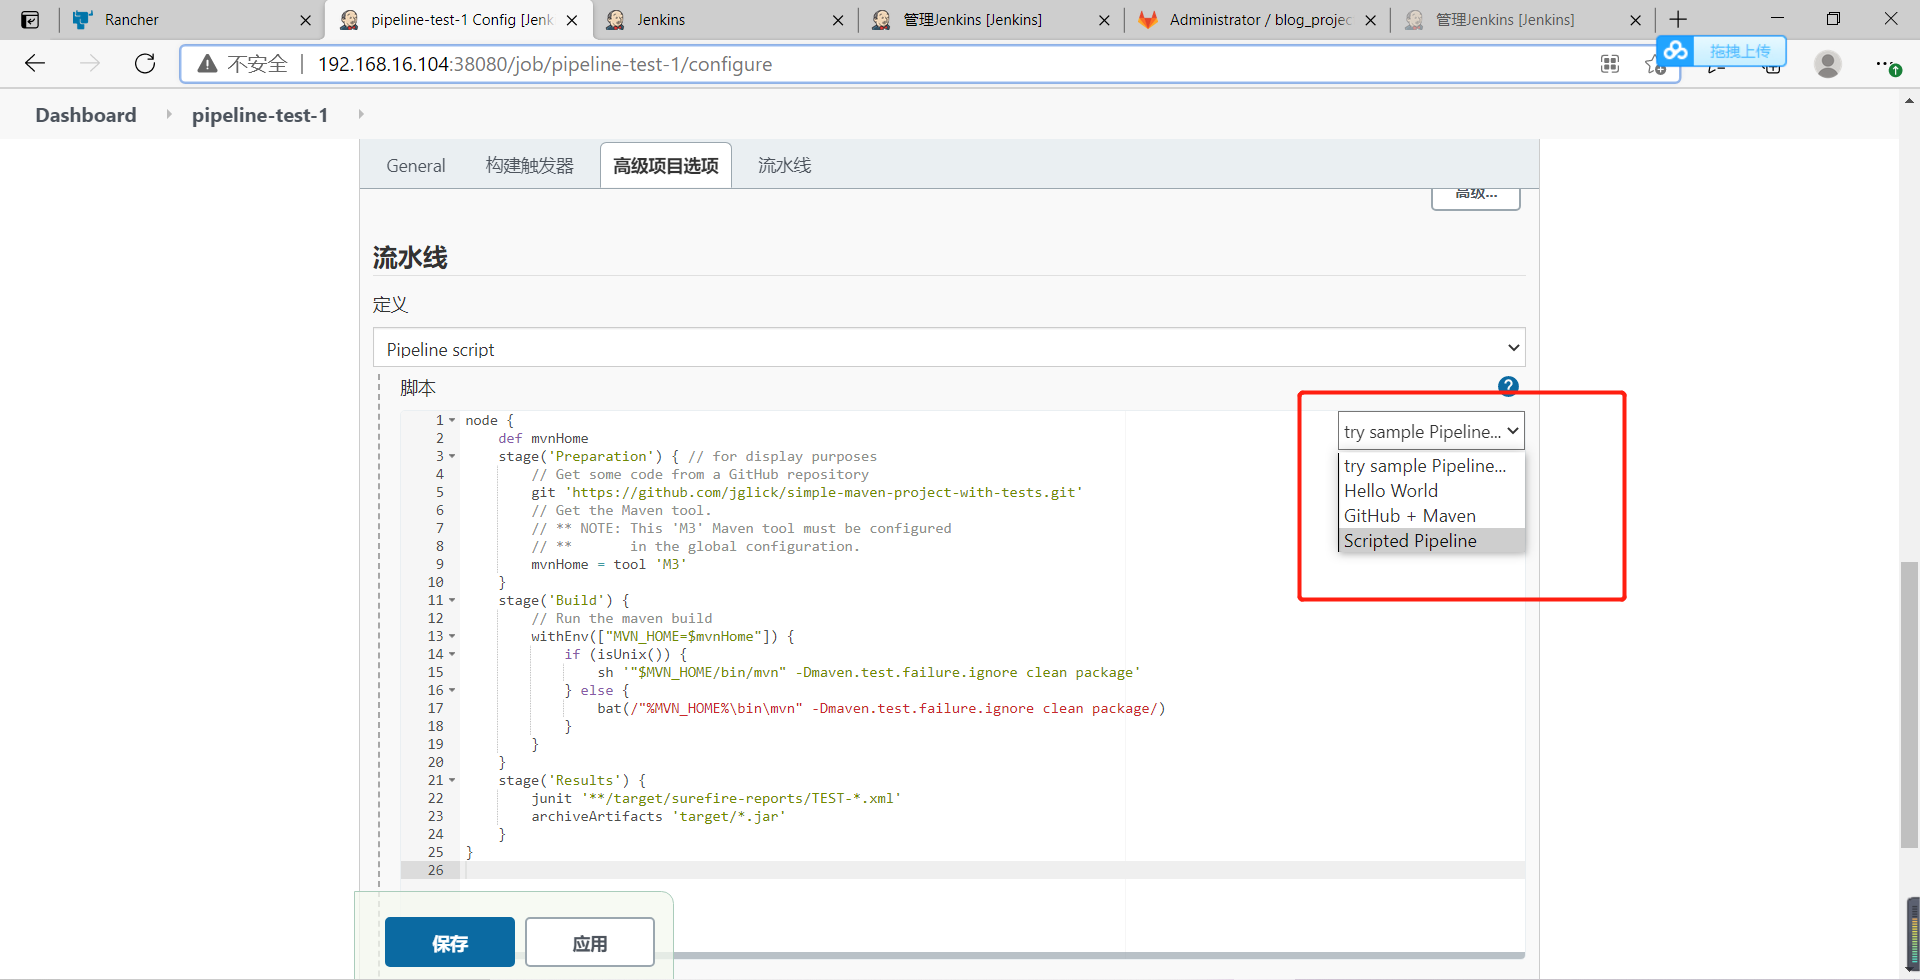The height and width of the screenshot is (980, 1920).
Task: Open the browser profile avatar
Action: [x=1828, y=64]
